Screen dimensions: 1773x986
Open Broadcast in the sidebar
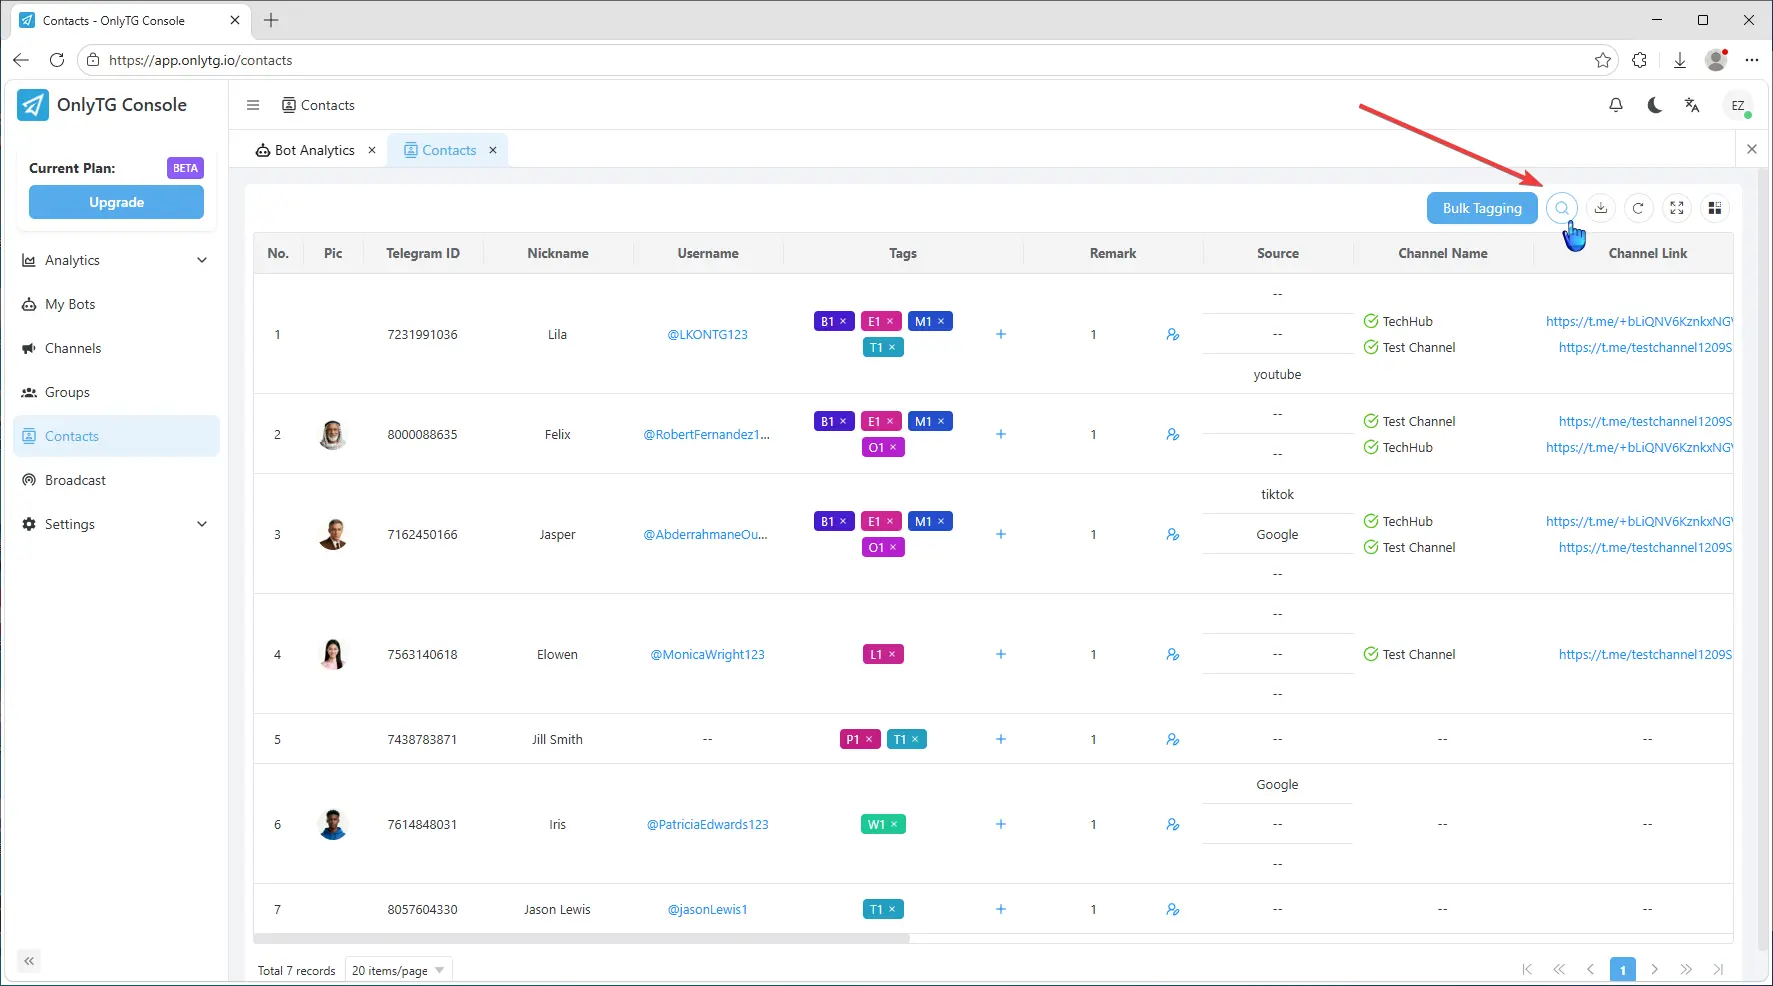tap(75, 480)
